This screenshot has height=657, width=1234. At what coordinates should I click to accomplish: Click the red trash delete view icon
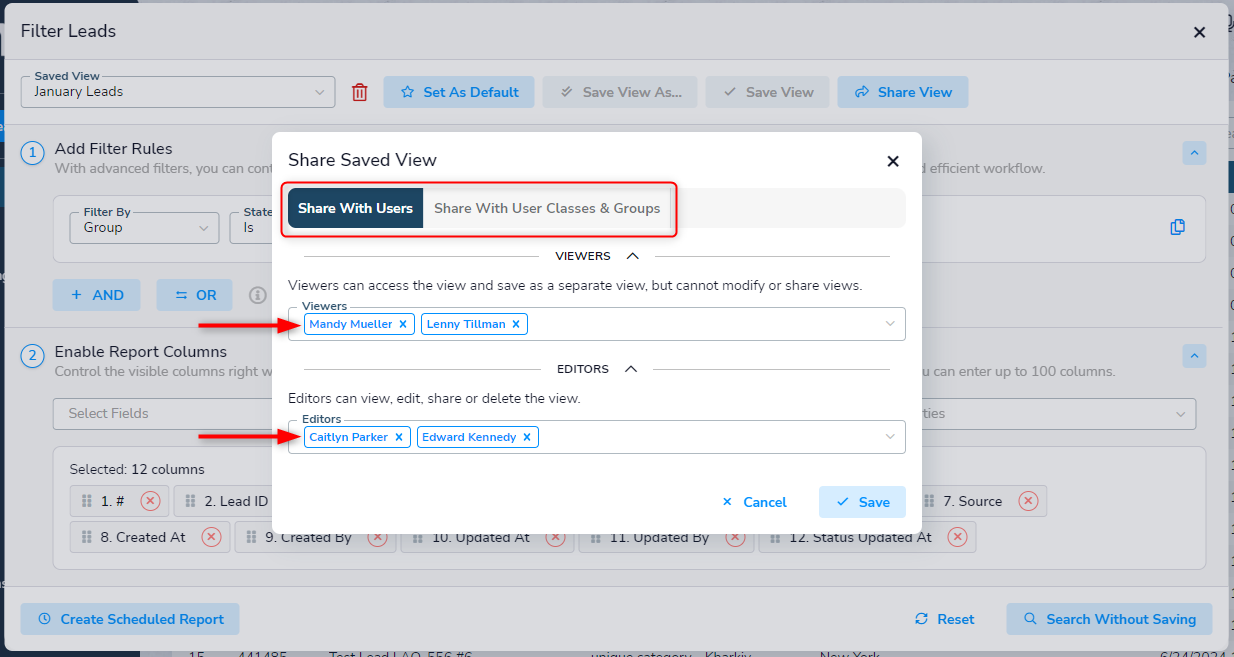[360, 92]
